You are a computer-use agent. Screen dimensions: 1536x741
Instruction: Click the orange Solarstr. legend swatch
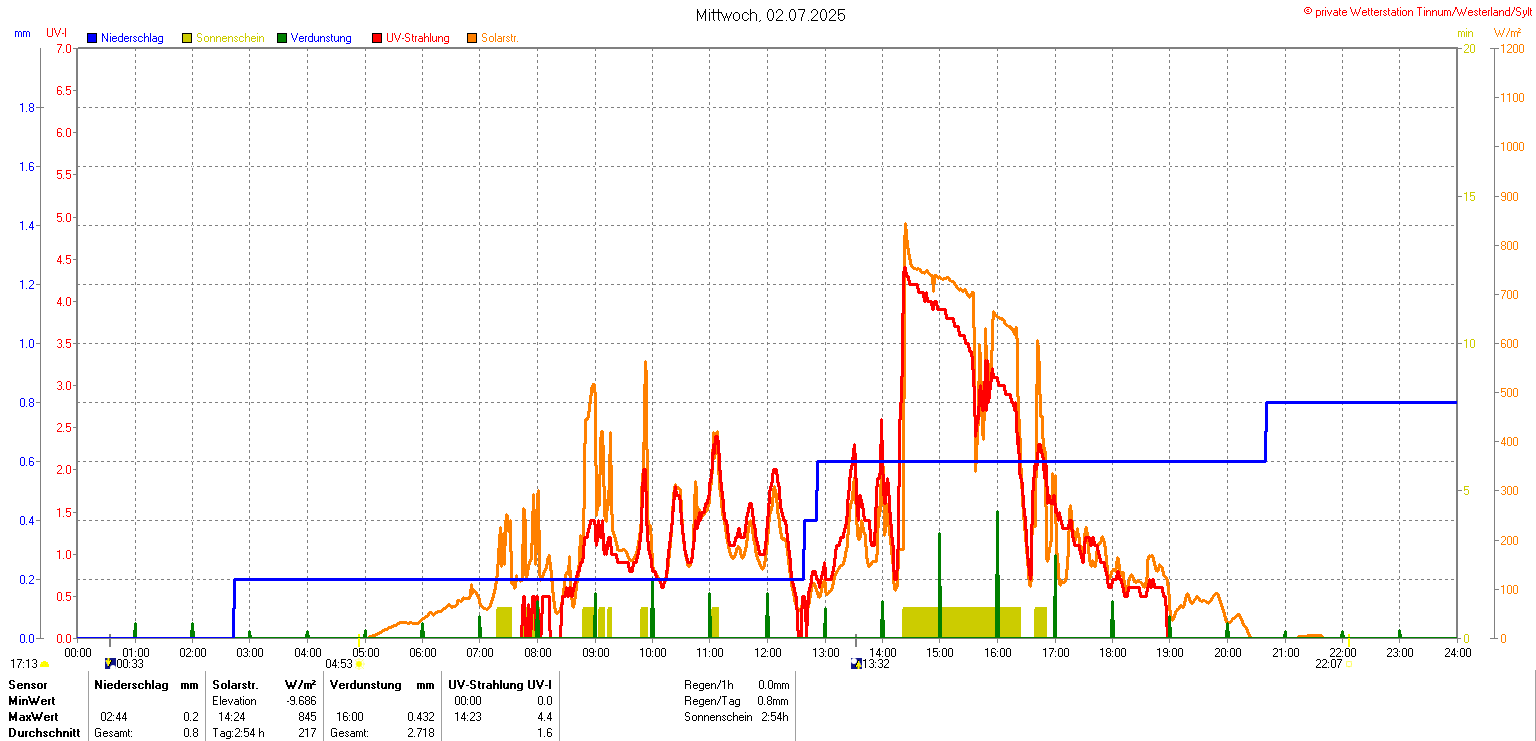click(x=472, y=38)
